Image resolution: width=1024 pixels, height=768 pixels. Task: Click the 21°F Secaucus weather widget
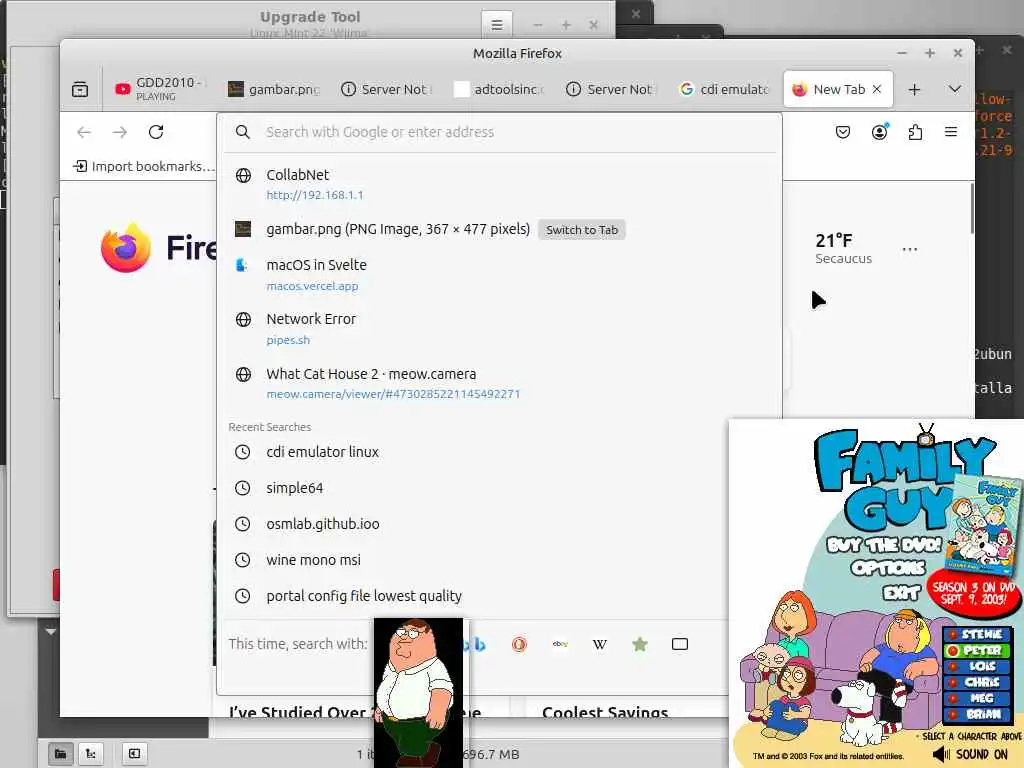click(843, 249)
